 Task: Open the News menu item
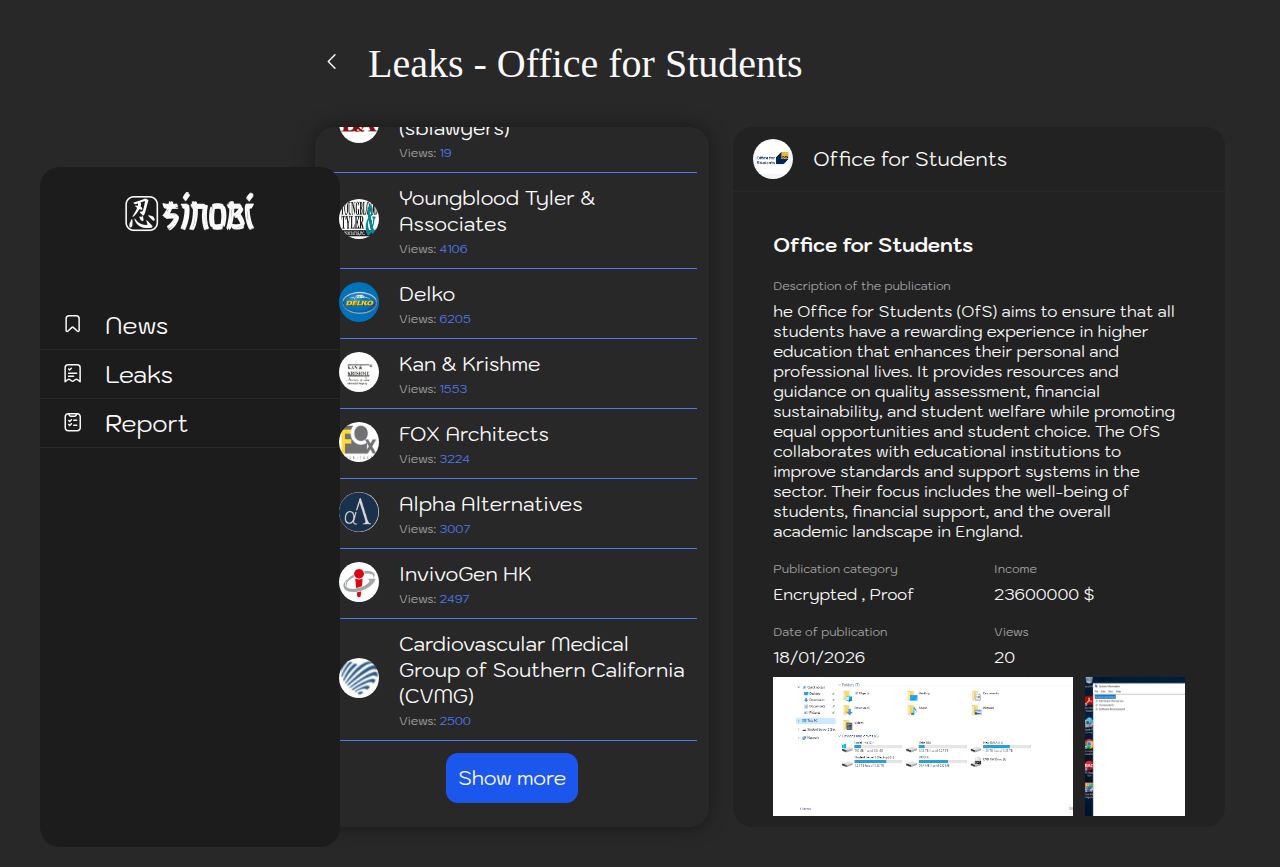point(136,326)
